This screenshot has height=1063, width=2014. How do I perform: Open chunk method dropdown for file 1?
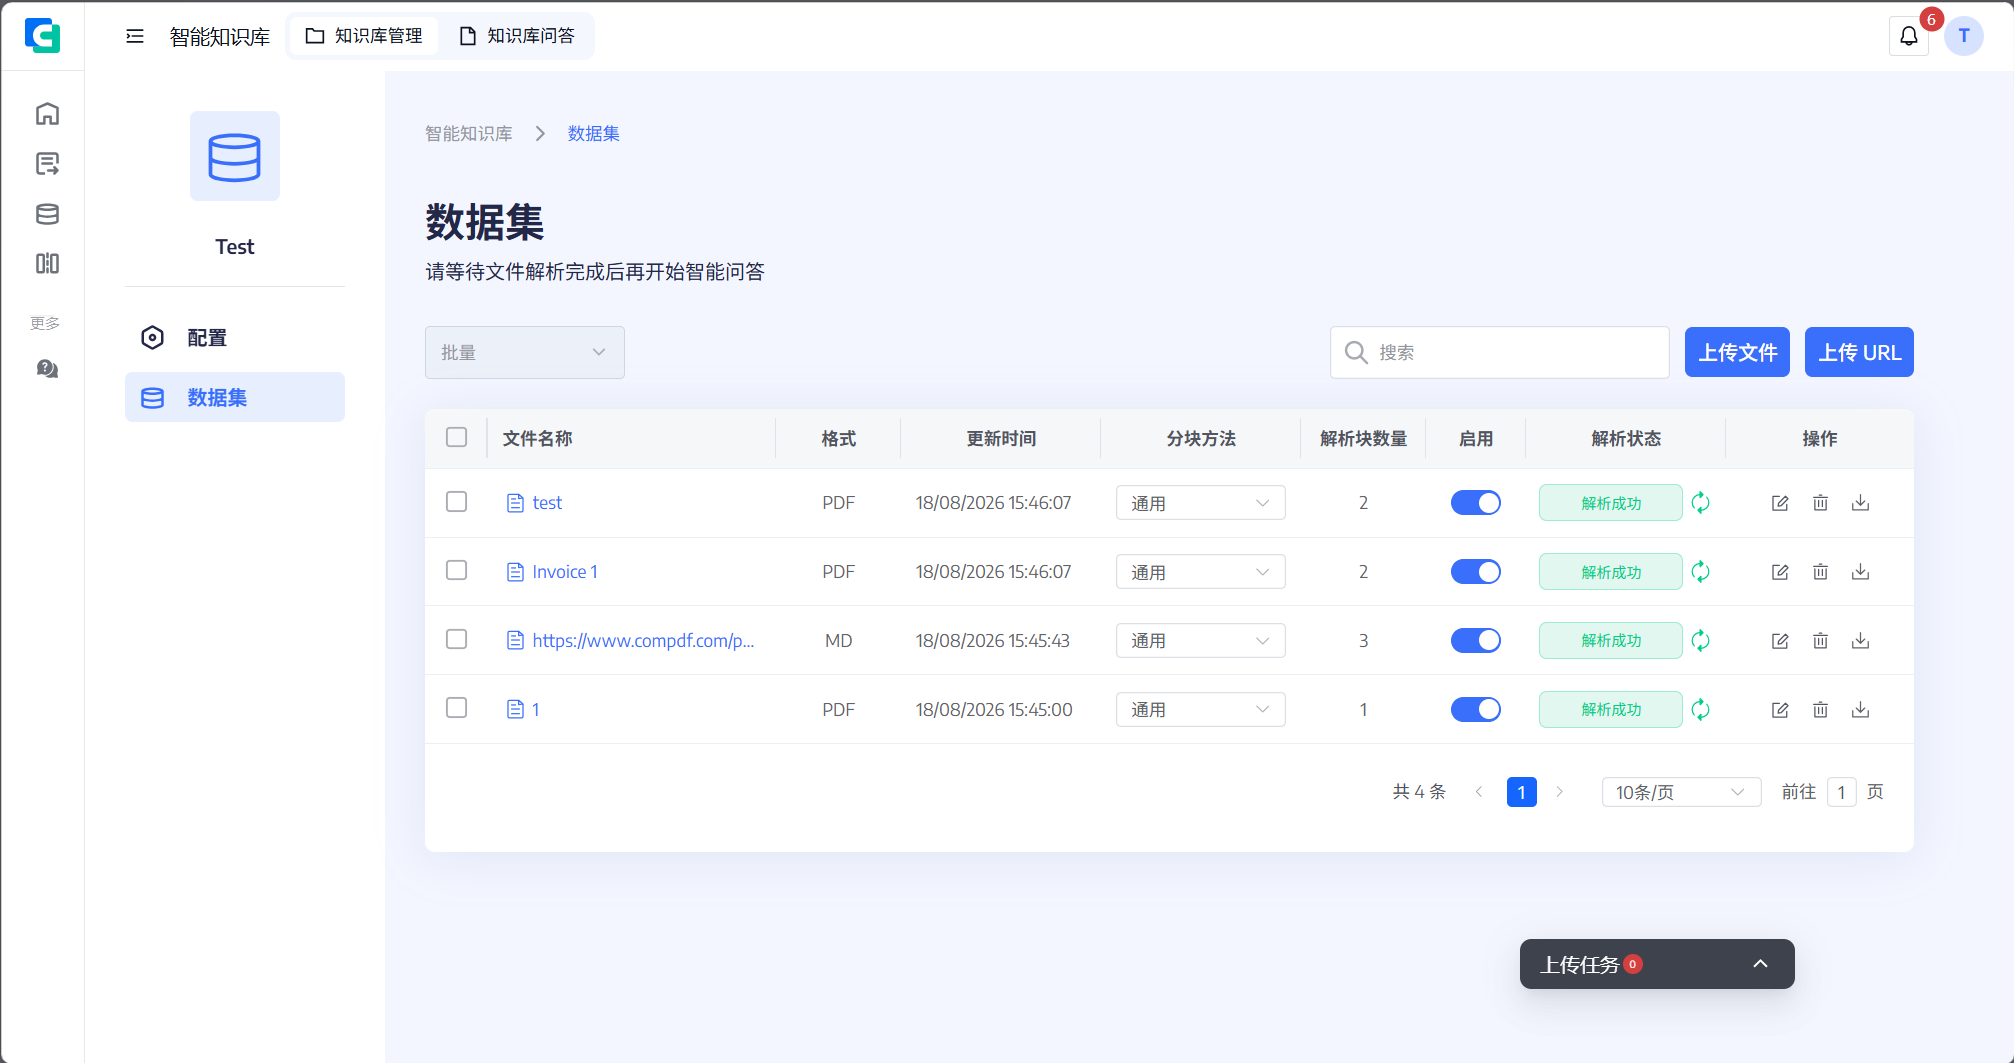[1201, 710]
